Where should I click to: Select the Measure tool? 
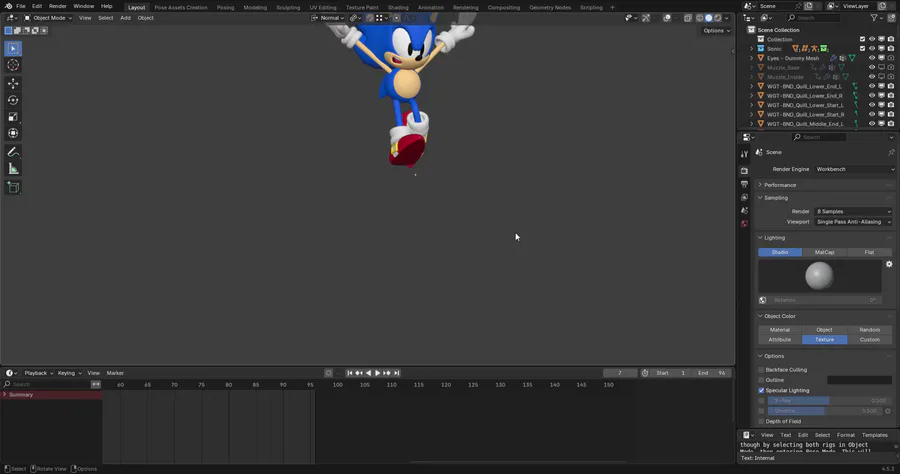pyautogui.click(x=13, y=169)
